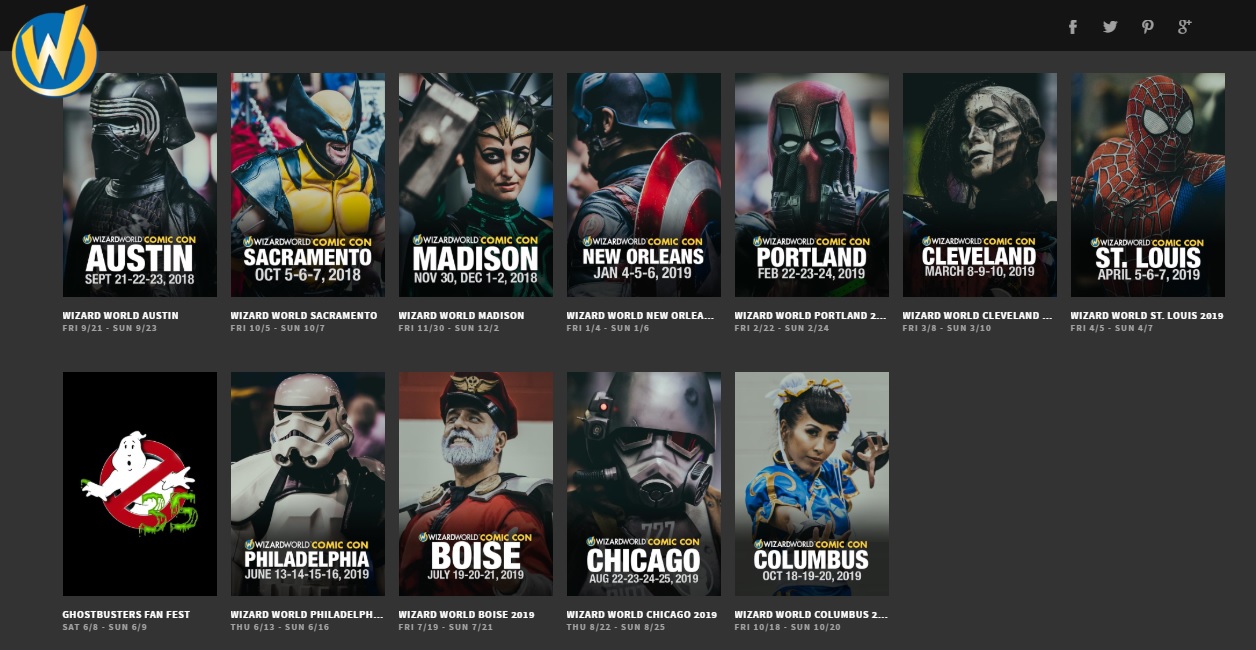Open the Portland Comic Con poster
The image size is (1256, 650).
pyautogui.click(x=812, y=185)
